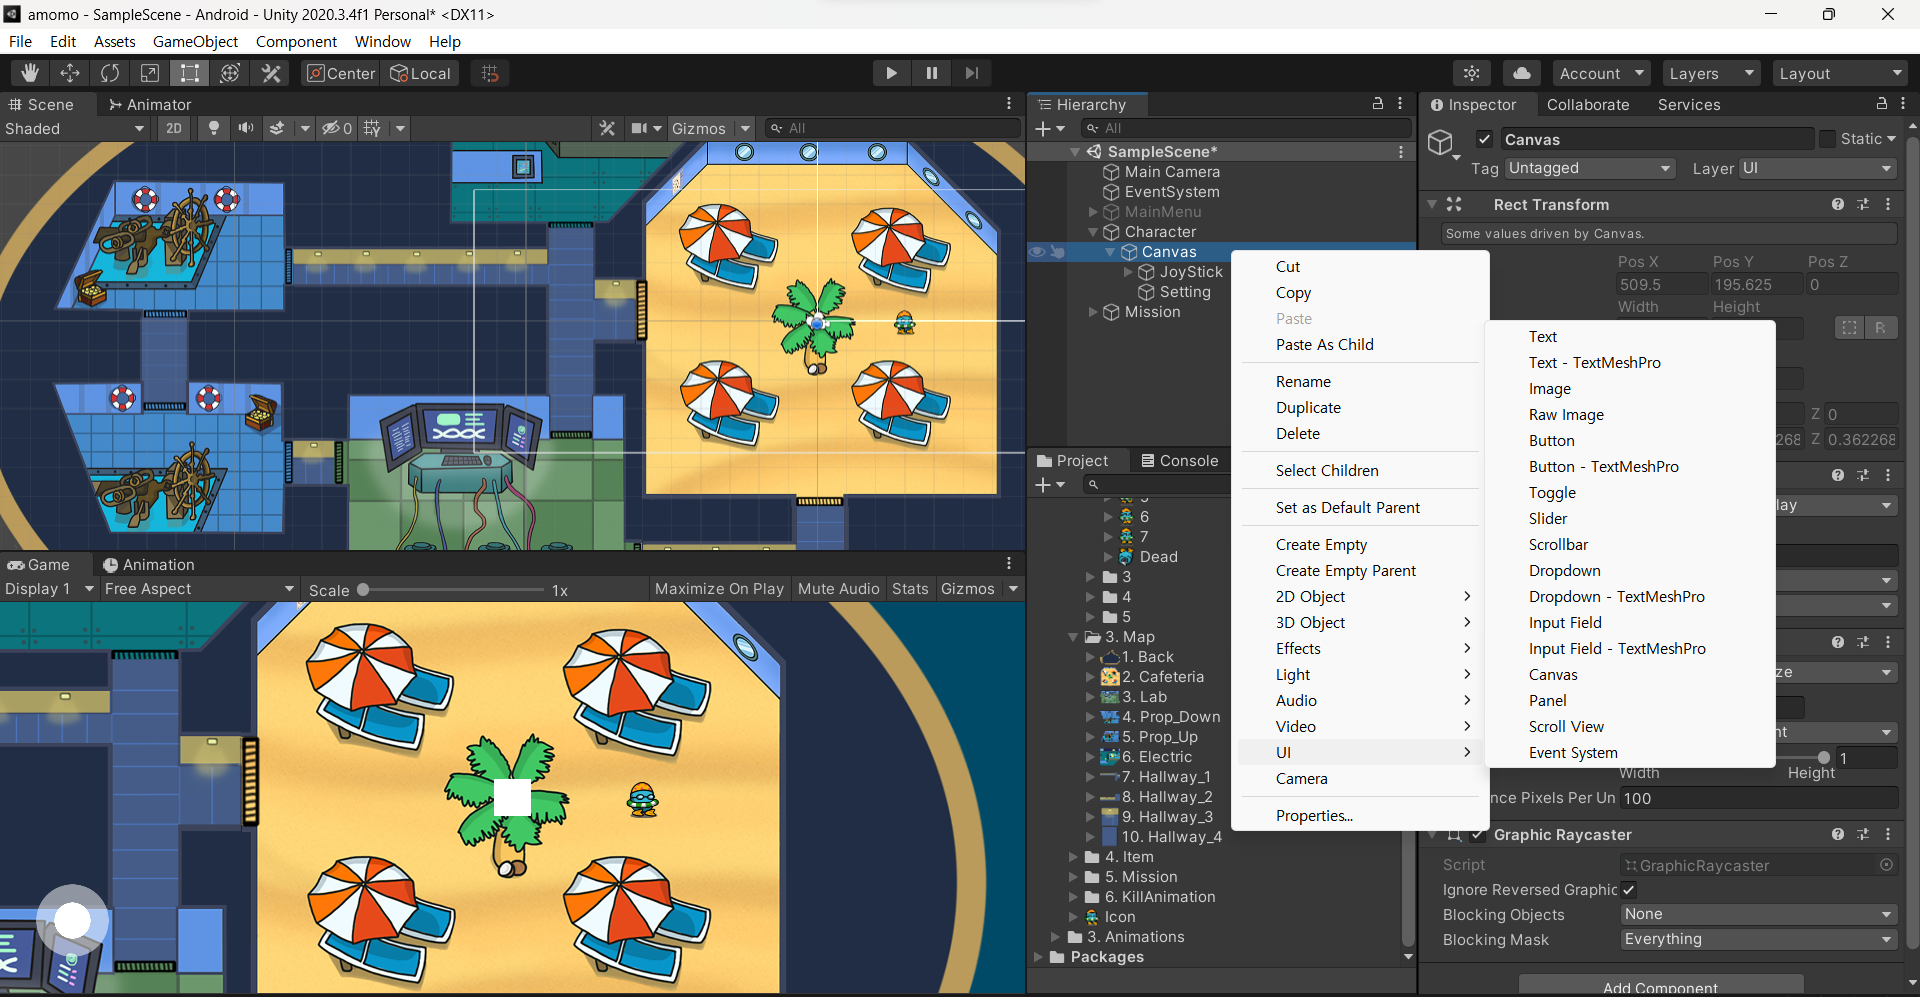Toggle scene audio speaker icon
1920x997 pixels.
pos(245,128)
